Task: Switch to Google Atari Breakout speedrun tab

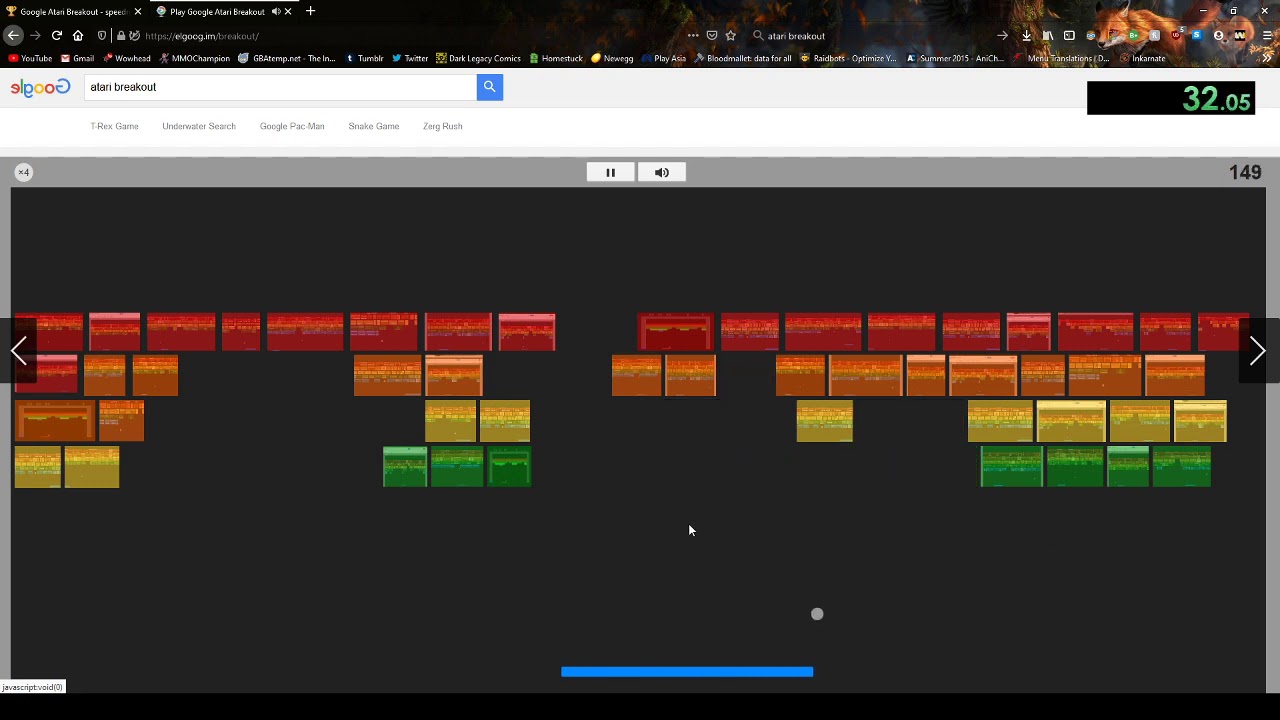Action: 72,12
